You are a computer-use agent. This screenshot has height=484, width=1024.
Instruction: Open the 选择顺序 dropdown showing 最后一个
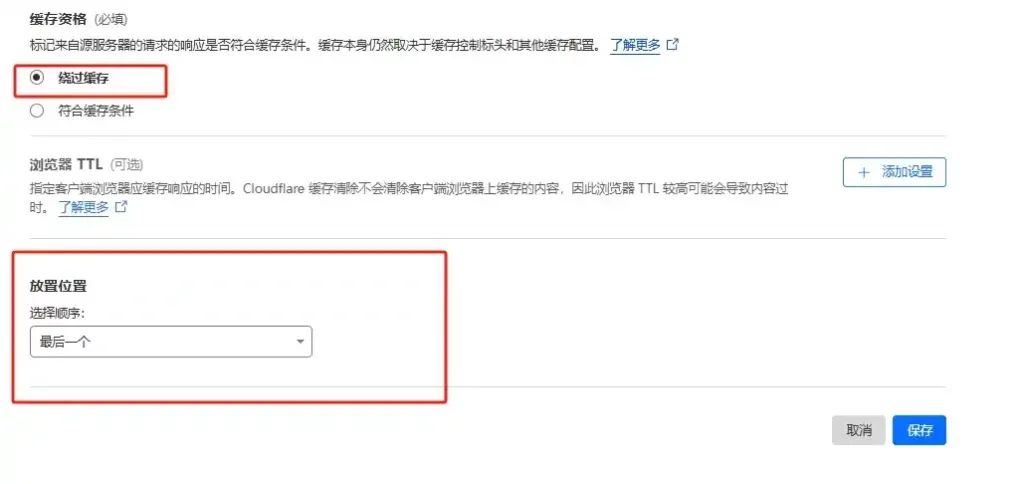tap(171, 342)
